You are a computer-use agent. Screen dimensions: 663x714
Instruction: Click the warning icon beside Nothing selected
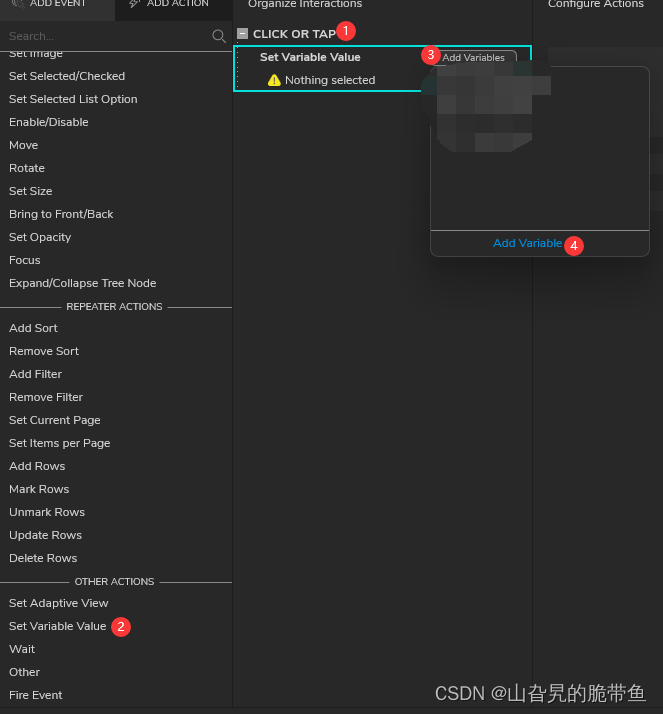[x=274, y=80]
